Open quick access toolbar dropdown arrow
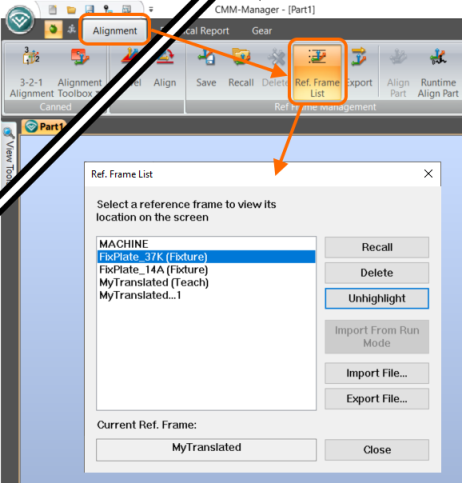Image resolution: width=462 pixels, height=483 pixels. coord(151,9)
